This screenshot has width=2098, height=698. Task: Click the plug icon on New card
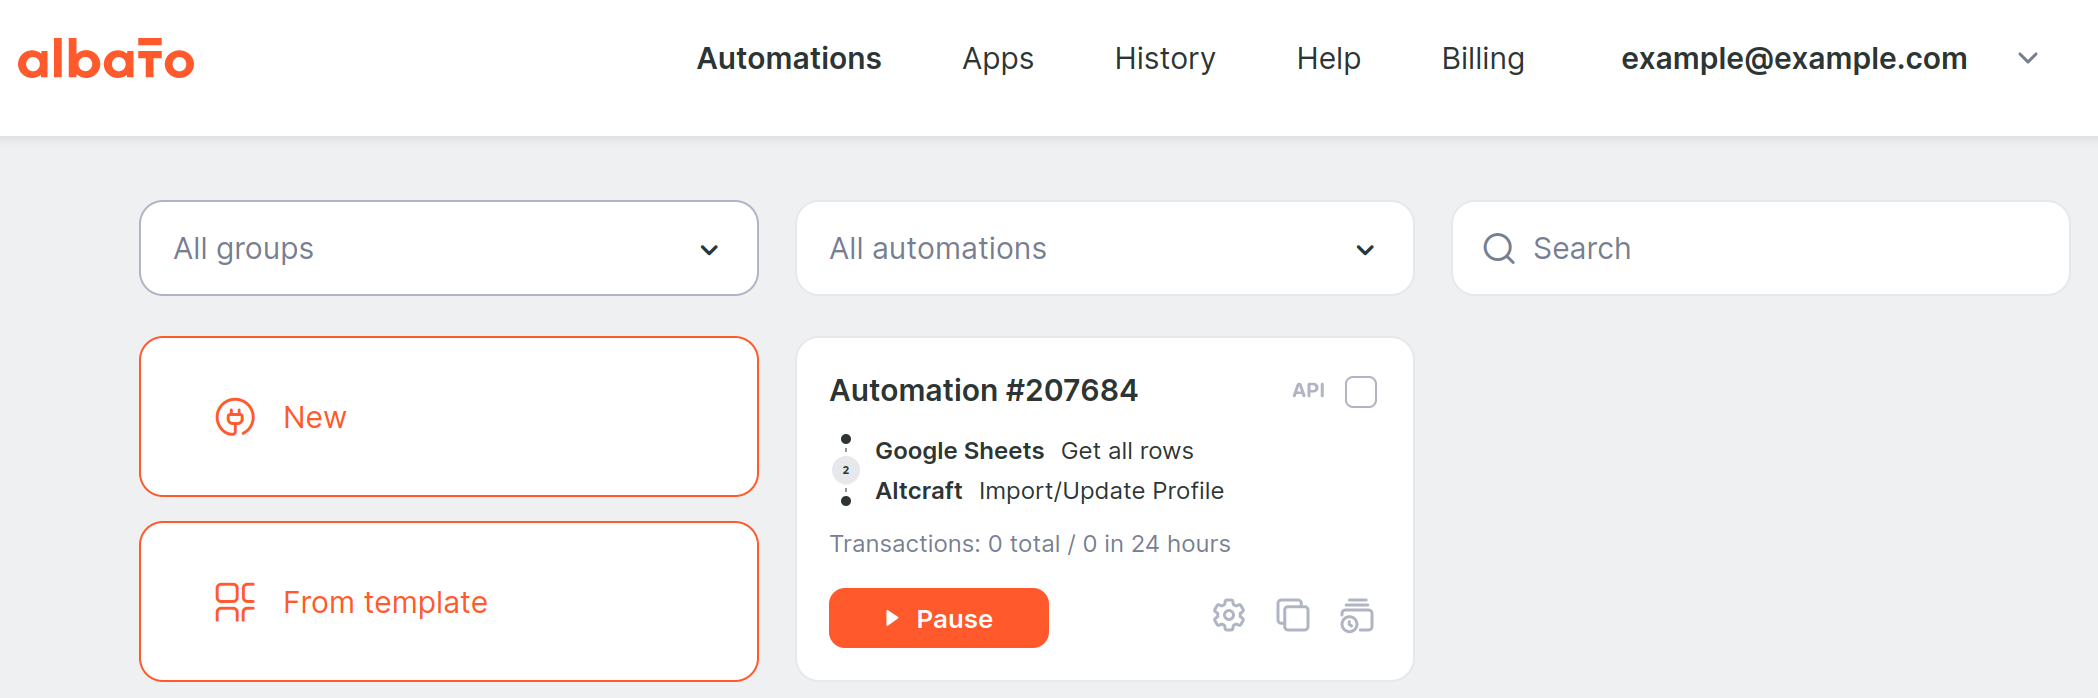(235, 417)
